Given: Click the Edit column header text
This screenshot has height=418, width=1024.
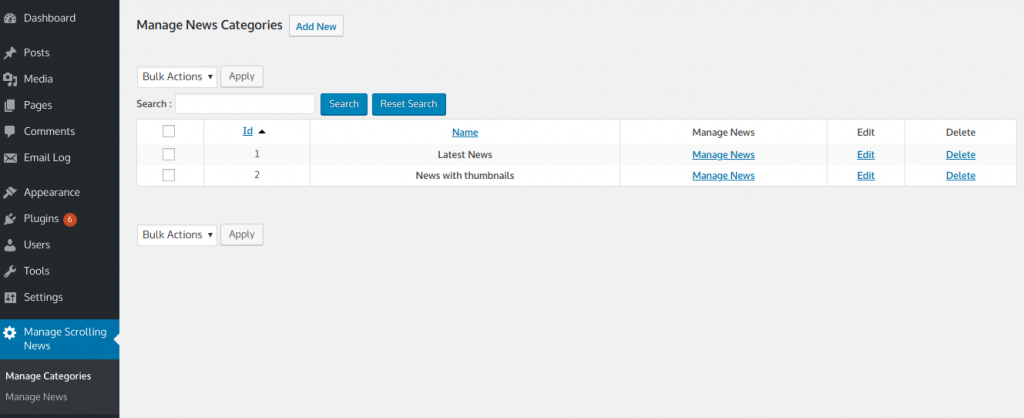Looking at the screenshot, I should pyautogui.click(x=866, y=133).
